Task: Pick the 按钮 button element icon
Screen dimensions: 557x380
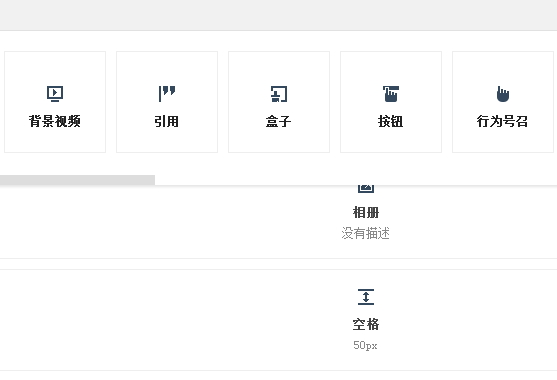Action: coord(391,94)
